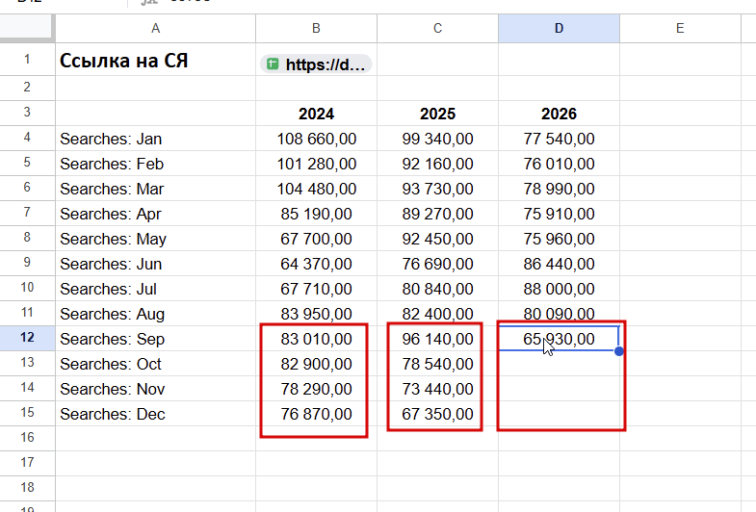Screen dimensions: 756x512
Task: Click the select-all corner box
Action: tap(27, 27)
